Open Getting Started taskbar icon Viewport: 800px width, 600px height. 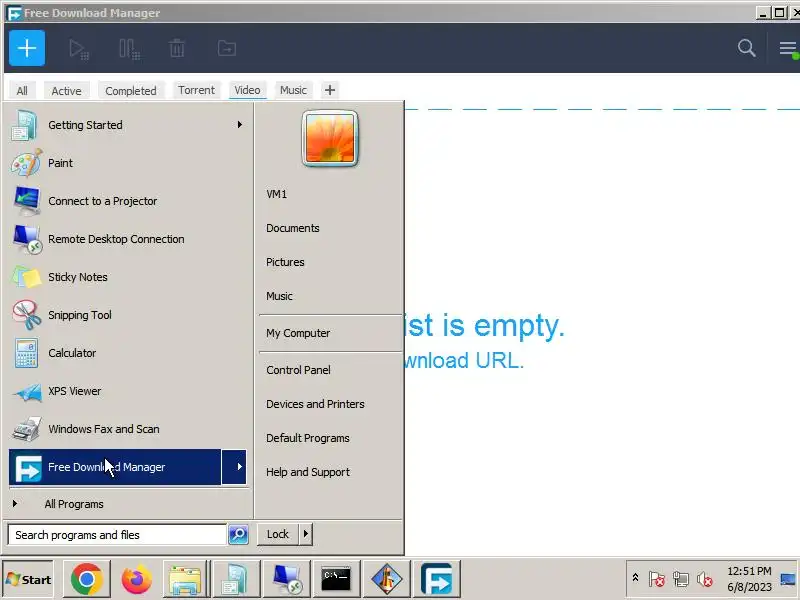[x=236, y=579]
